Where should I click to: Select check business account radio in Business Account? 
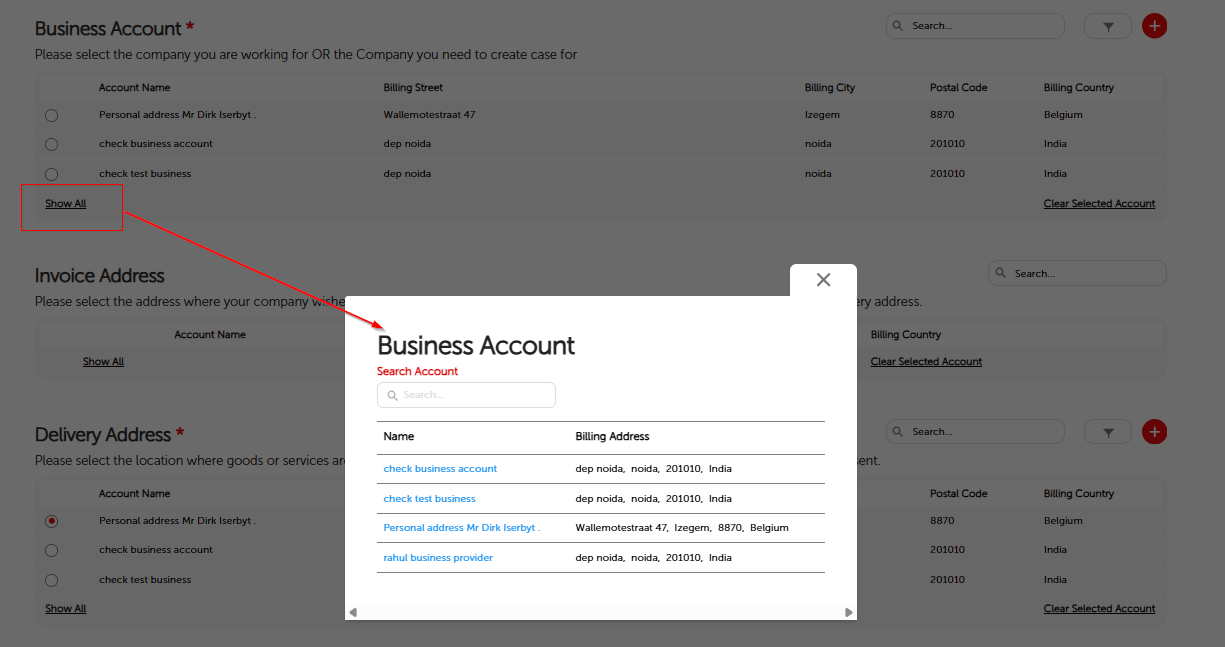(x=52, y=145)
